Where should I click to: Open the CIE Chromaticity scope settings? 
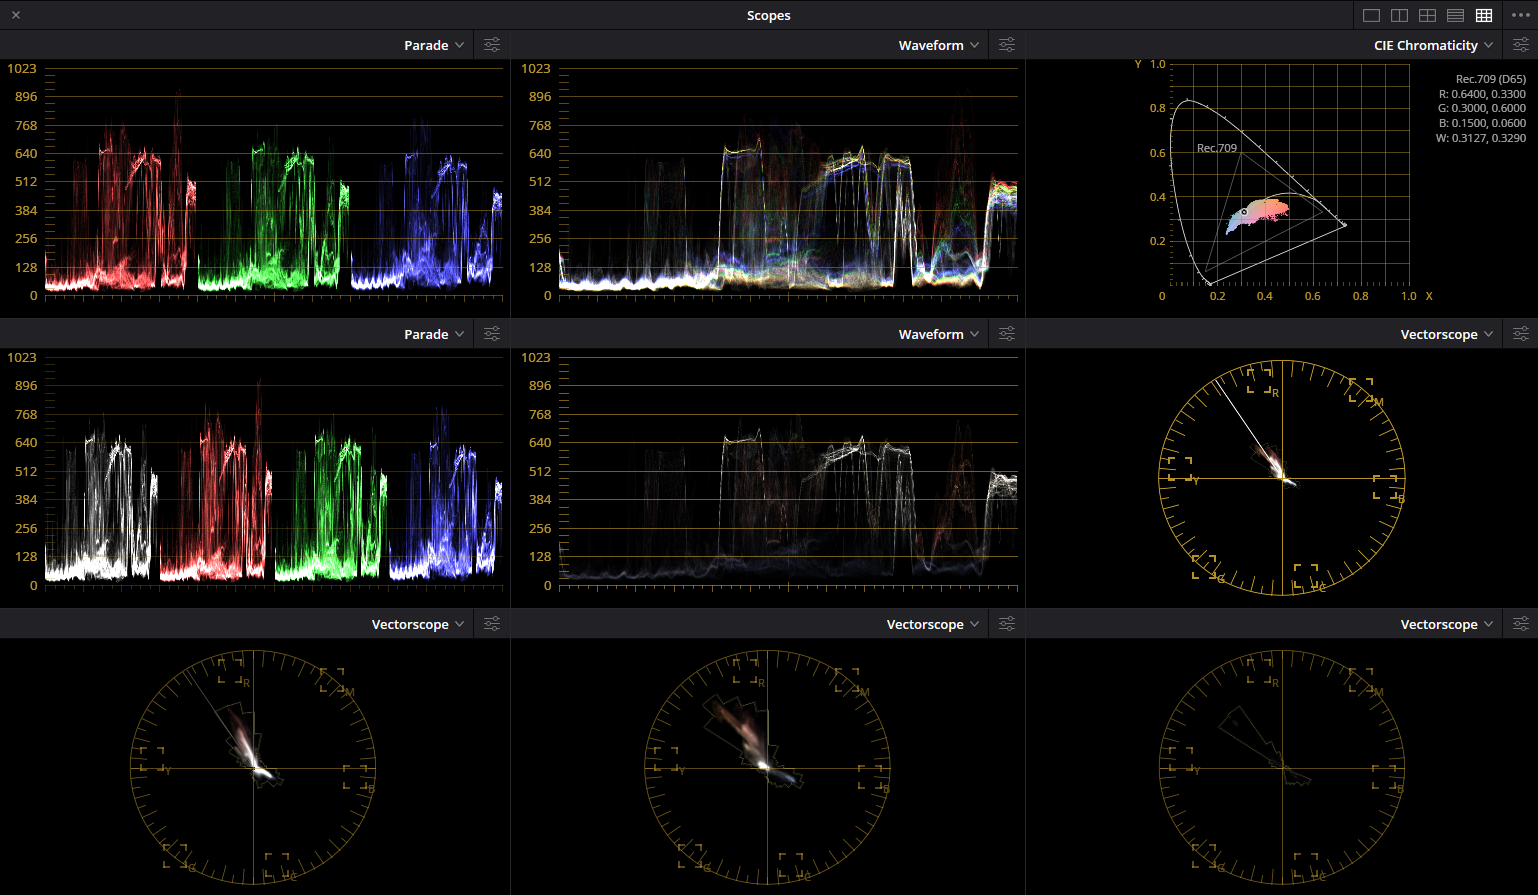[x=1521, y=44]
